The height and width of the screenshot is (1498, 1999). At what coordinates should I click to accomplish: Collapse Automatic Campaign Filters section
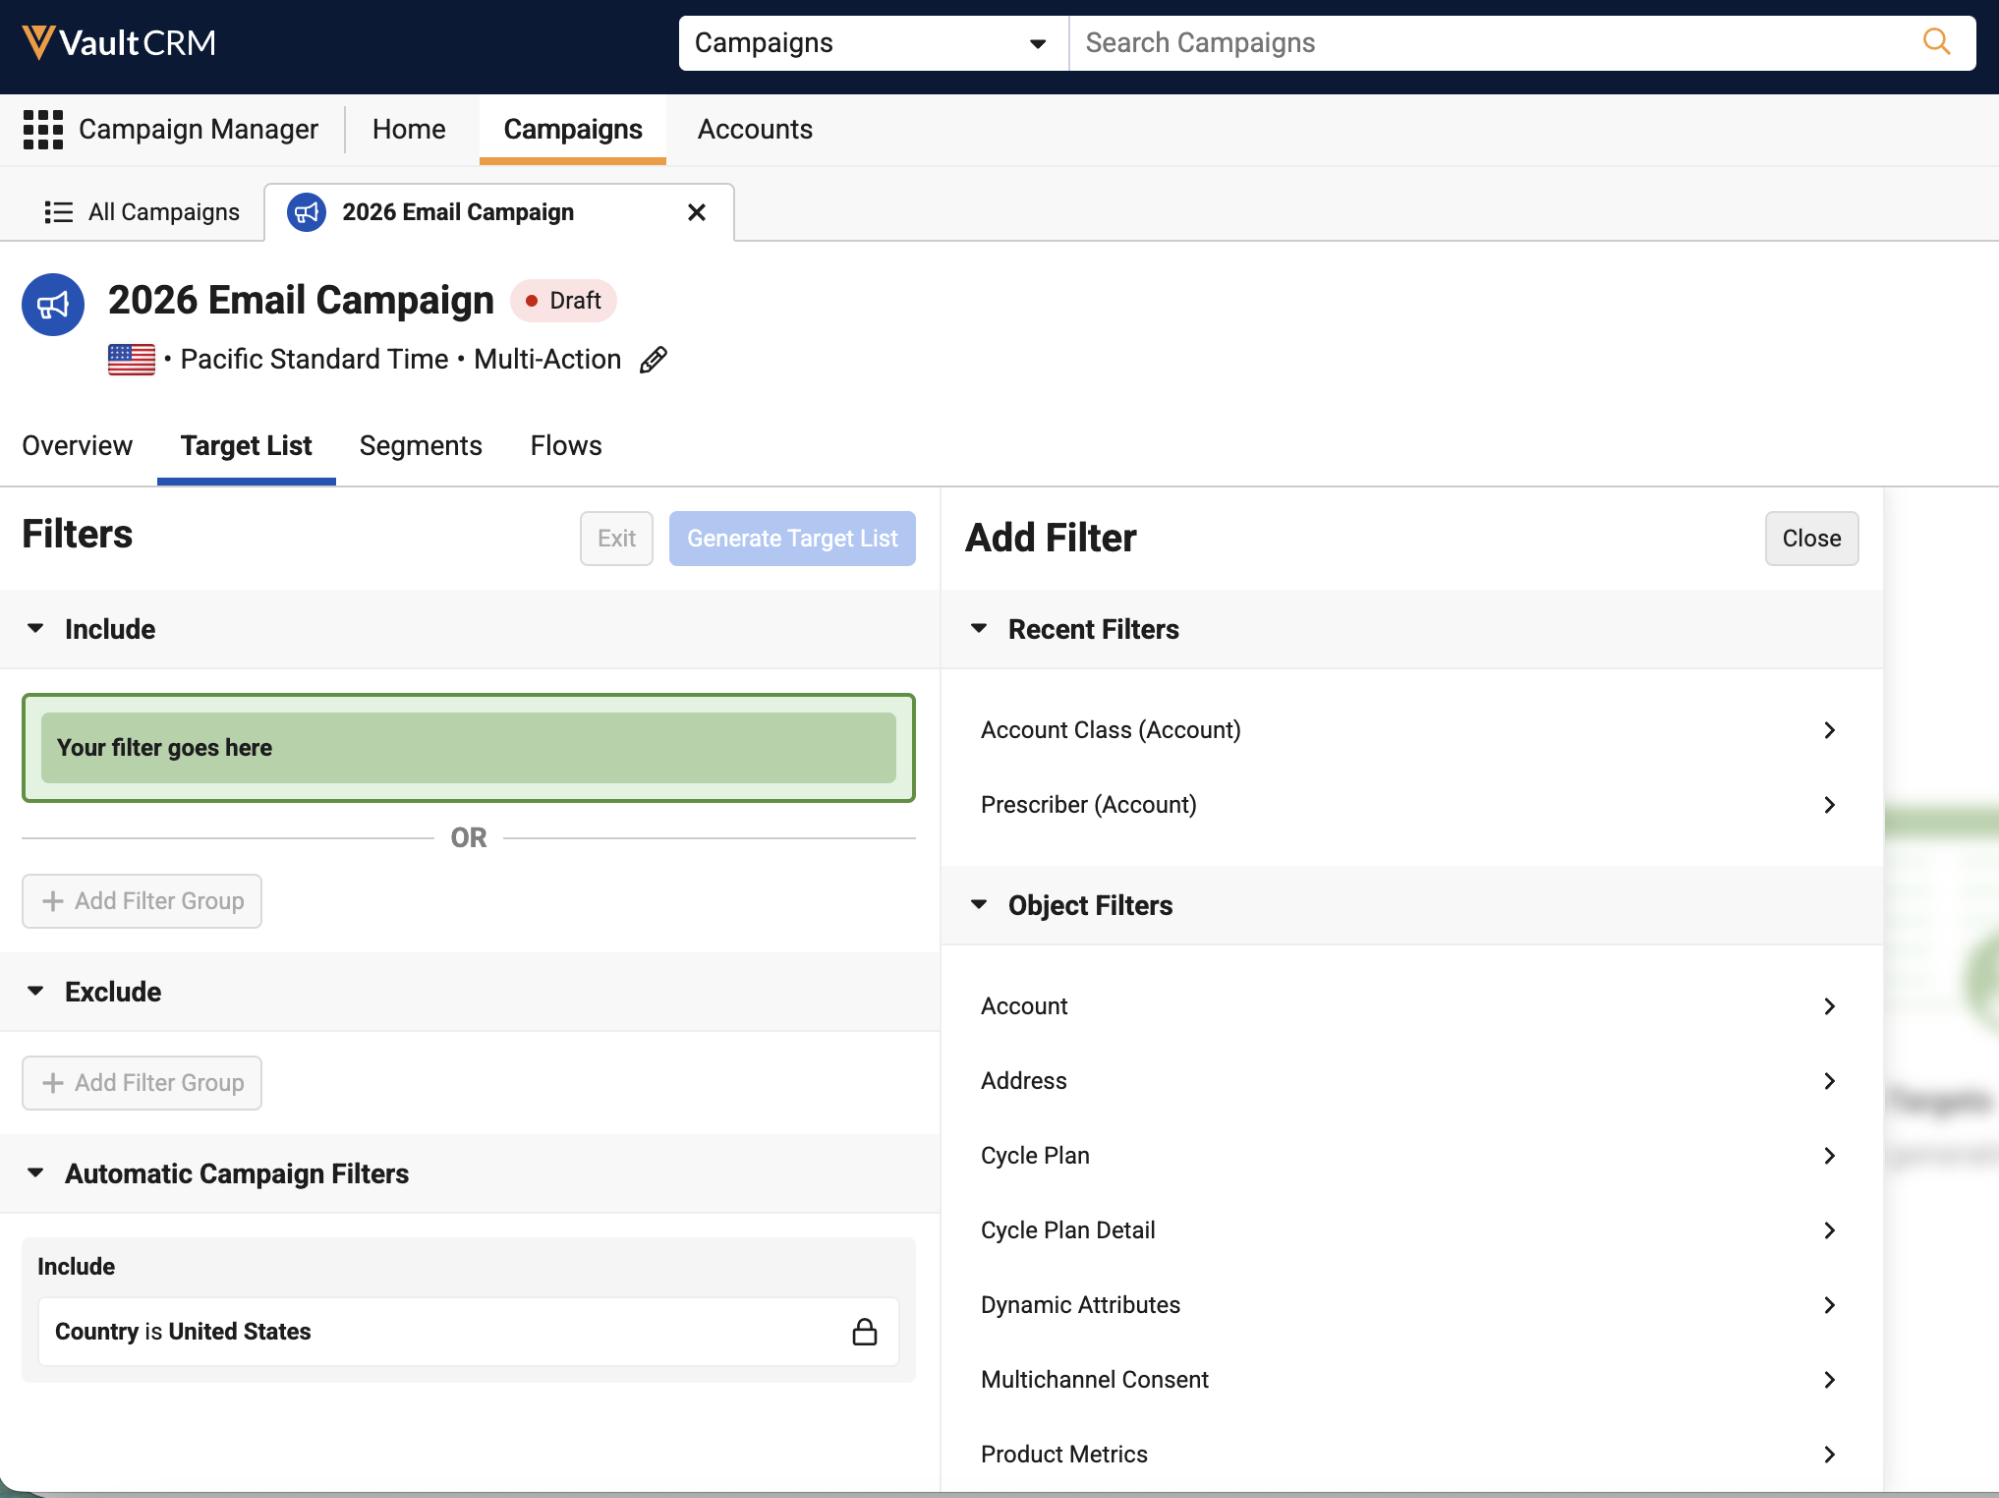click(35, 1173)
